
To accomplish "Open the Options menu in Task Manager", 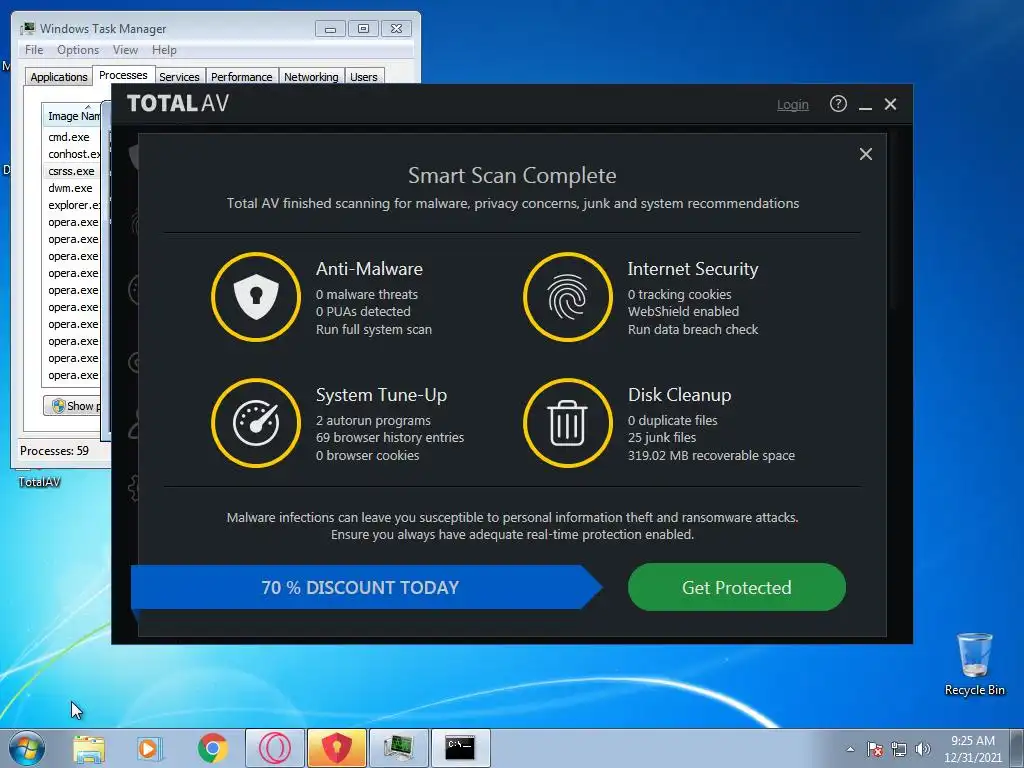I will pyautogui.click(x=78, y=50).
